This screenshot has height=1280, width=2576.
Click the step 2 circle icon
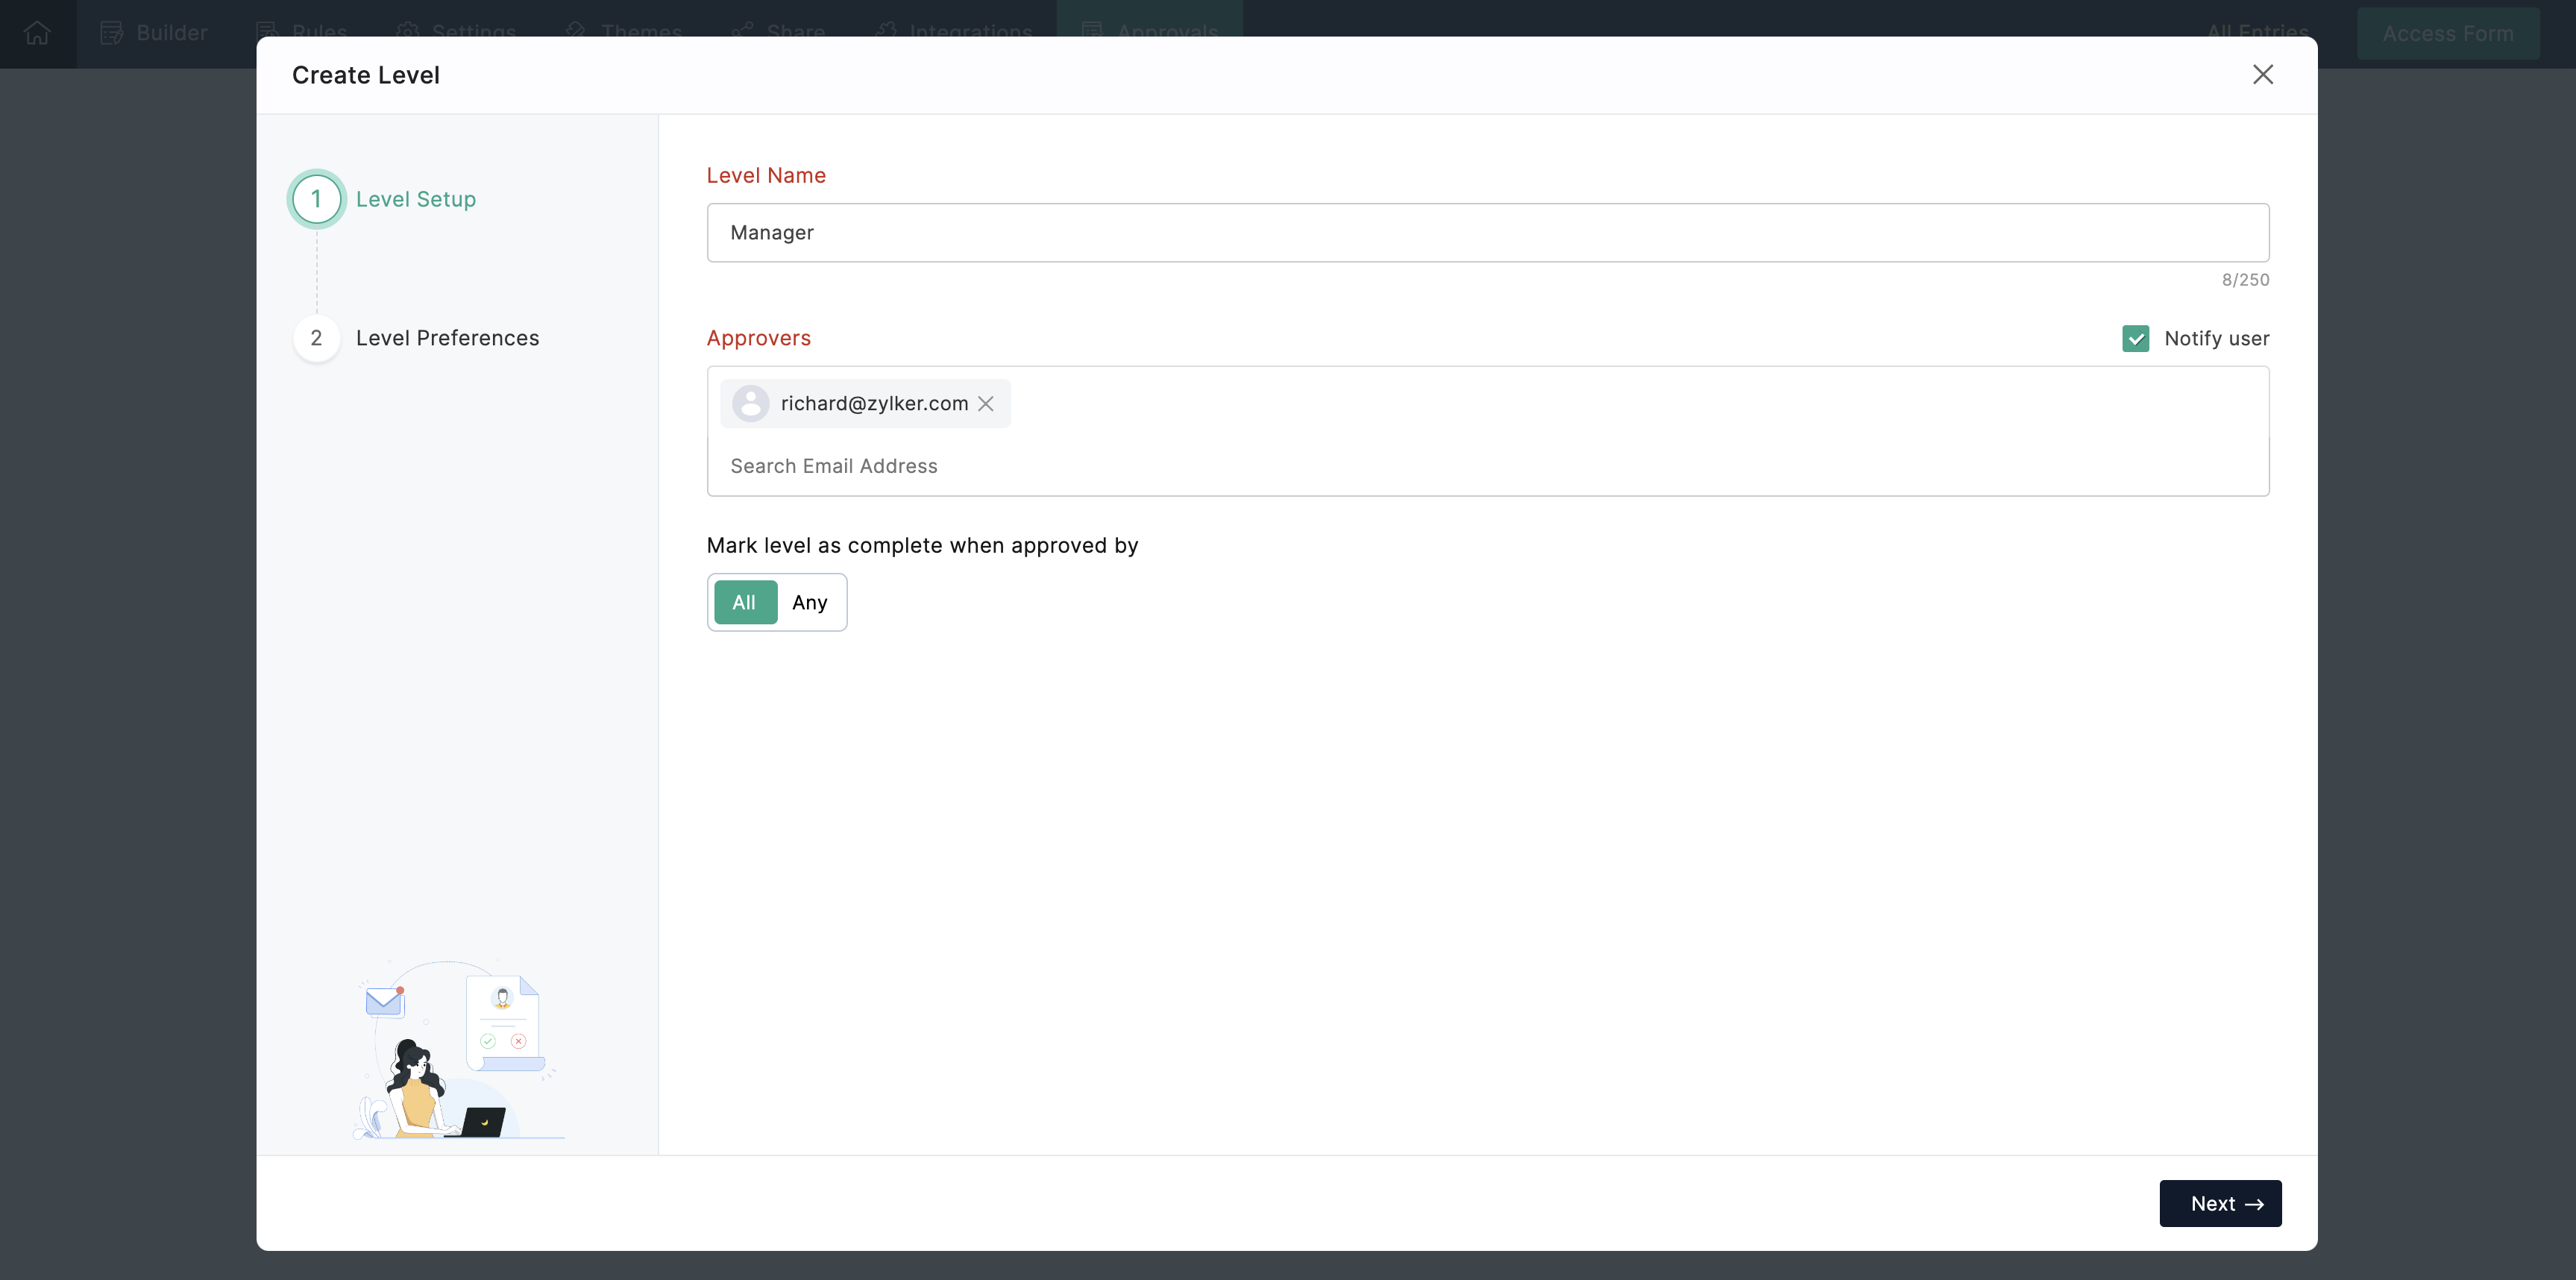[x=316, y=338]
